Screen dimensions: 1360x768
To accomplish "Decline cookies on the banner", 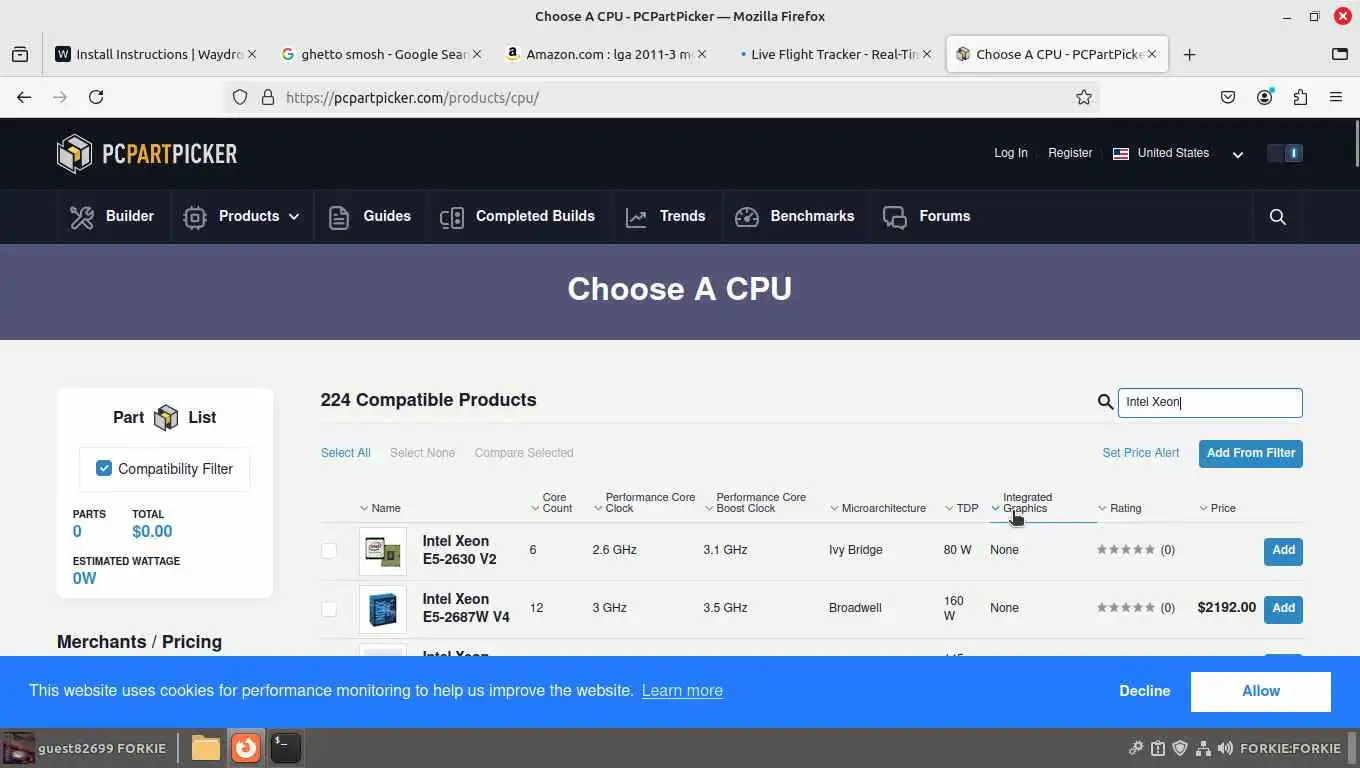I will tap(1144, 691).
